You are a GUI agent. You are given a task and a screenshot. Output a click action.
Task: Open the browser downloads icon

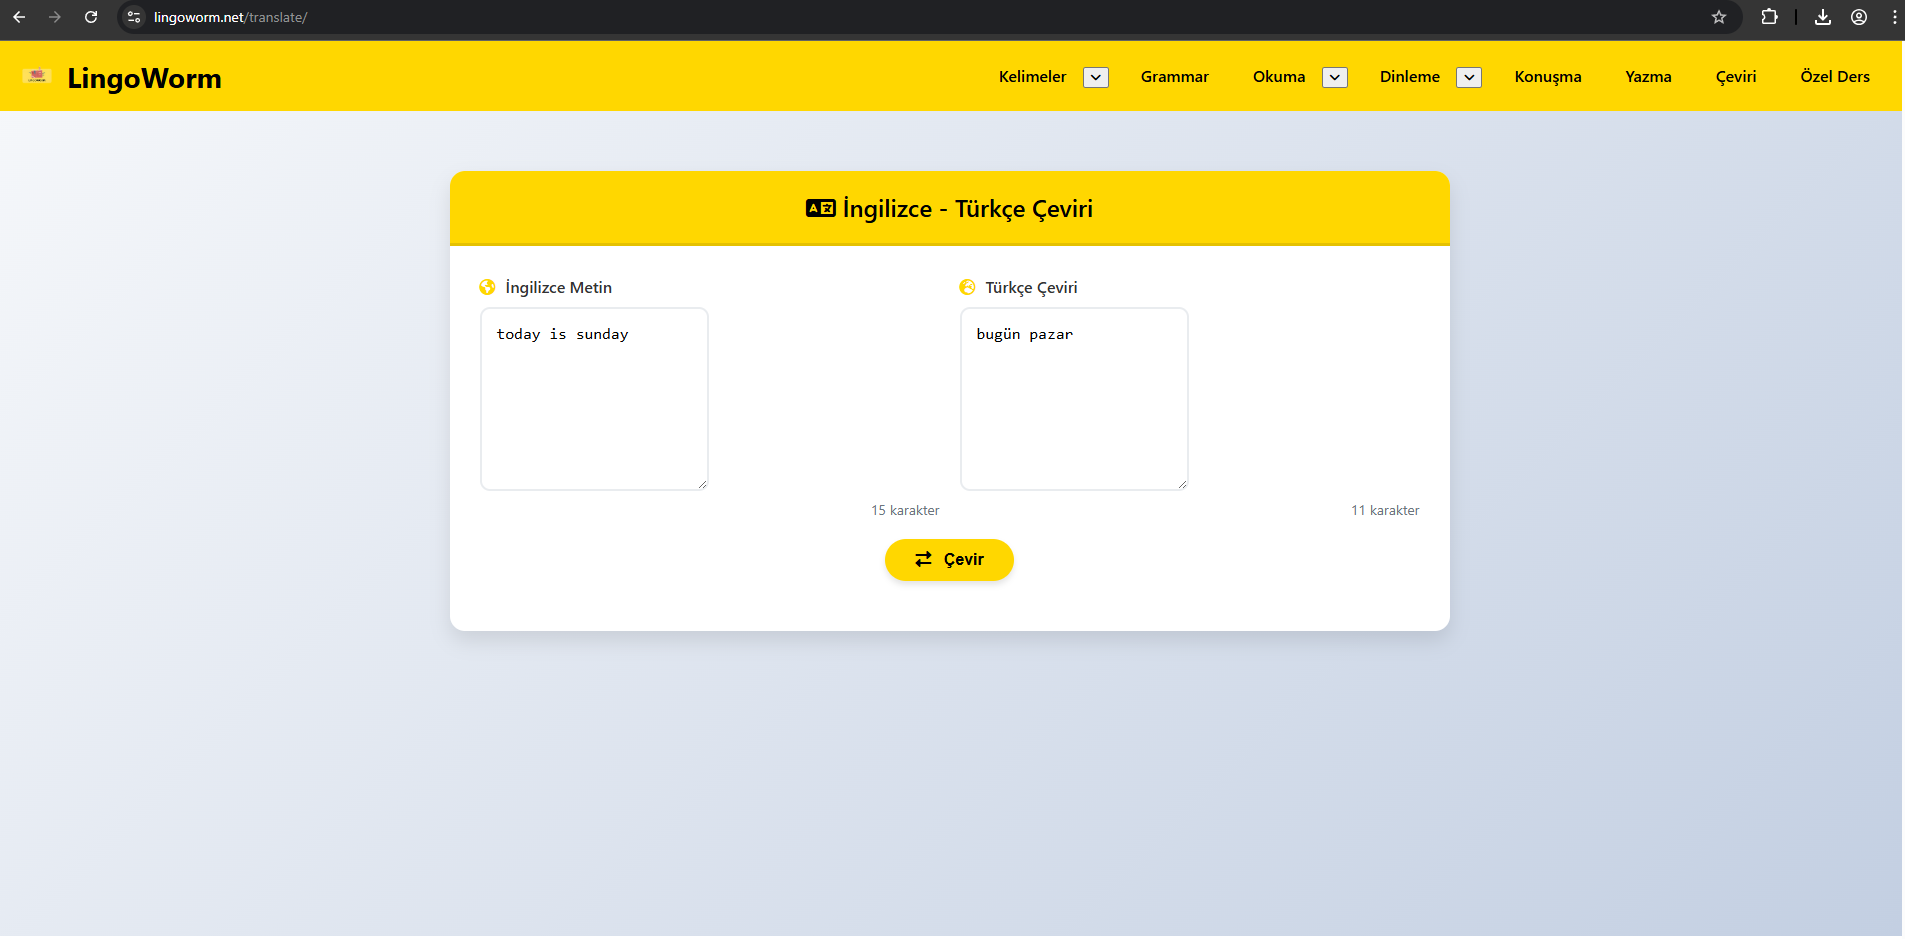1823,17
